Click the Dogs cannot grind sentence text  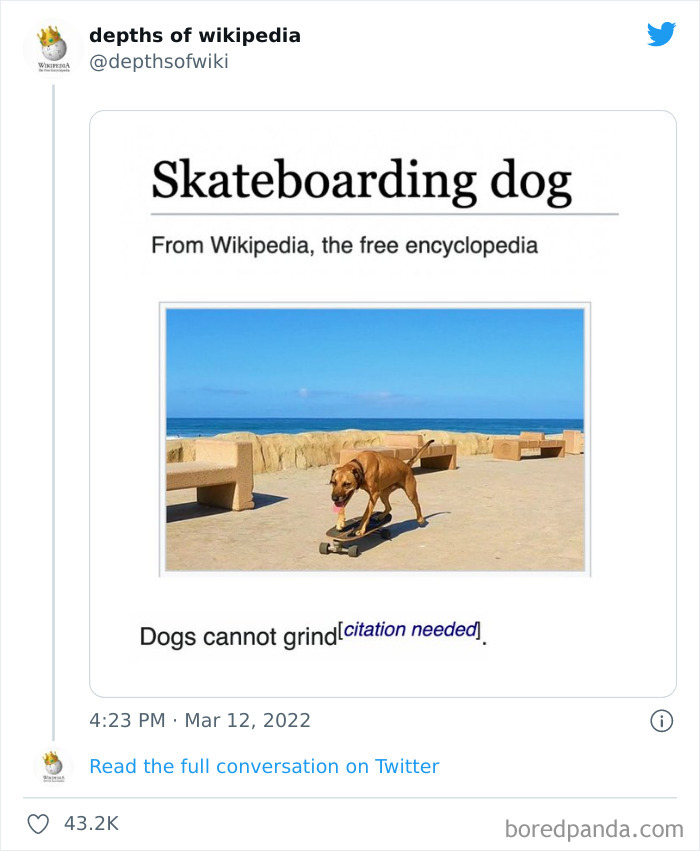pyautogui.click(x=238, y=637)
